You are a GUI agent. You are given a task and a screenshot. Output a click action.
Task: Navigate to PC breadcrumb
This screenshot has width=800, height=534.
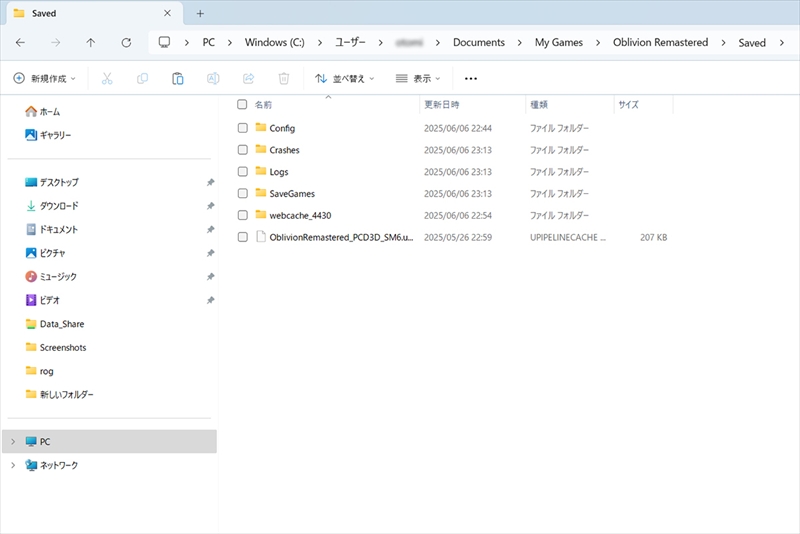(209, 42)
